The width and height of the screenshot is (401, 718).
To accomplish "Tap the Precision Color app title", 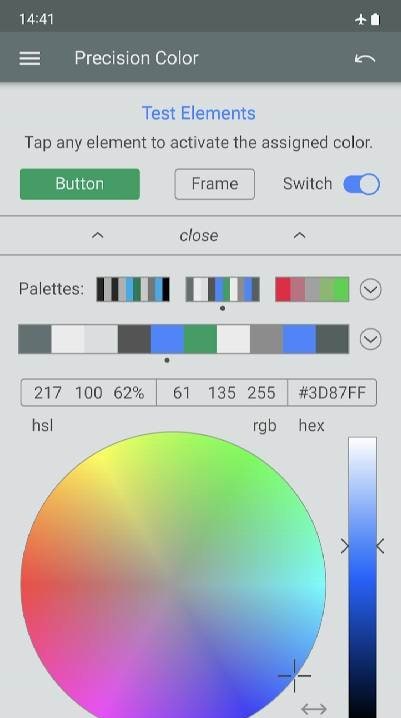I will point(136,58).
